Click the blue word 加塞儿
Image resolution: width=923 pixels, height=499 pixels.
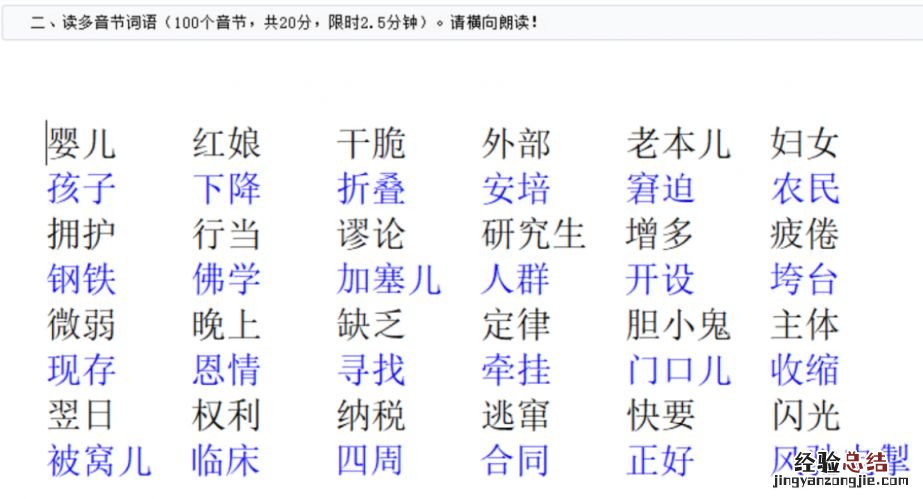point(389,279)
